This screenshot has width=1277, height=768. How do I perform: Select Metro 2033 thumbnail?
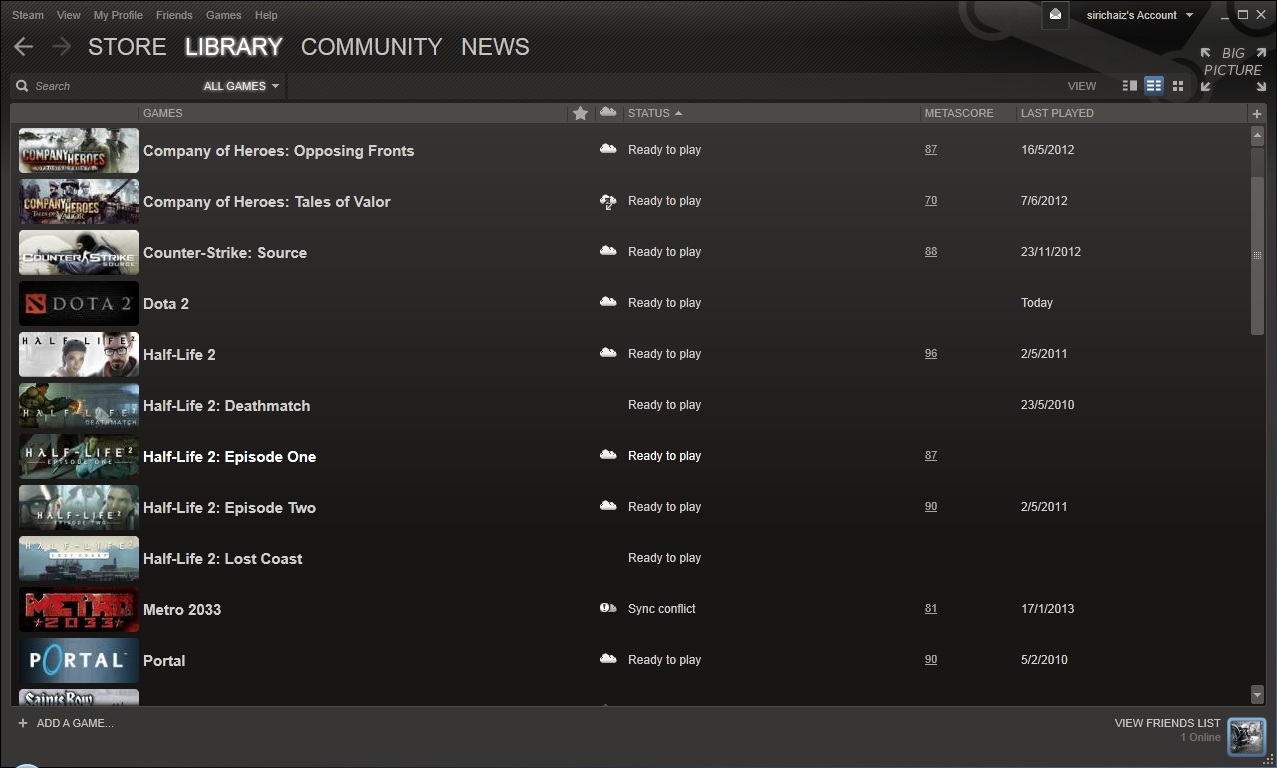[x=79, y=609]
